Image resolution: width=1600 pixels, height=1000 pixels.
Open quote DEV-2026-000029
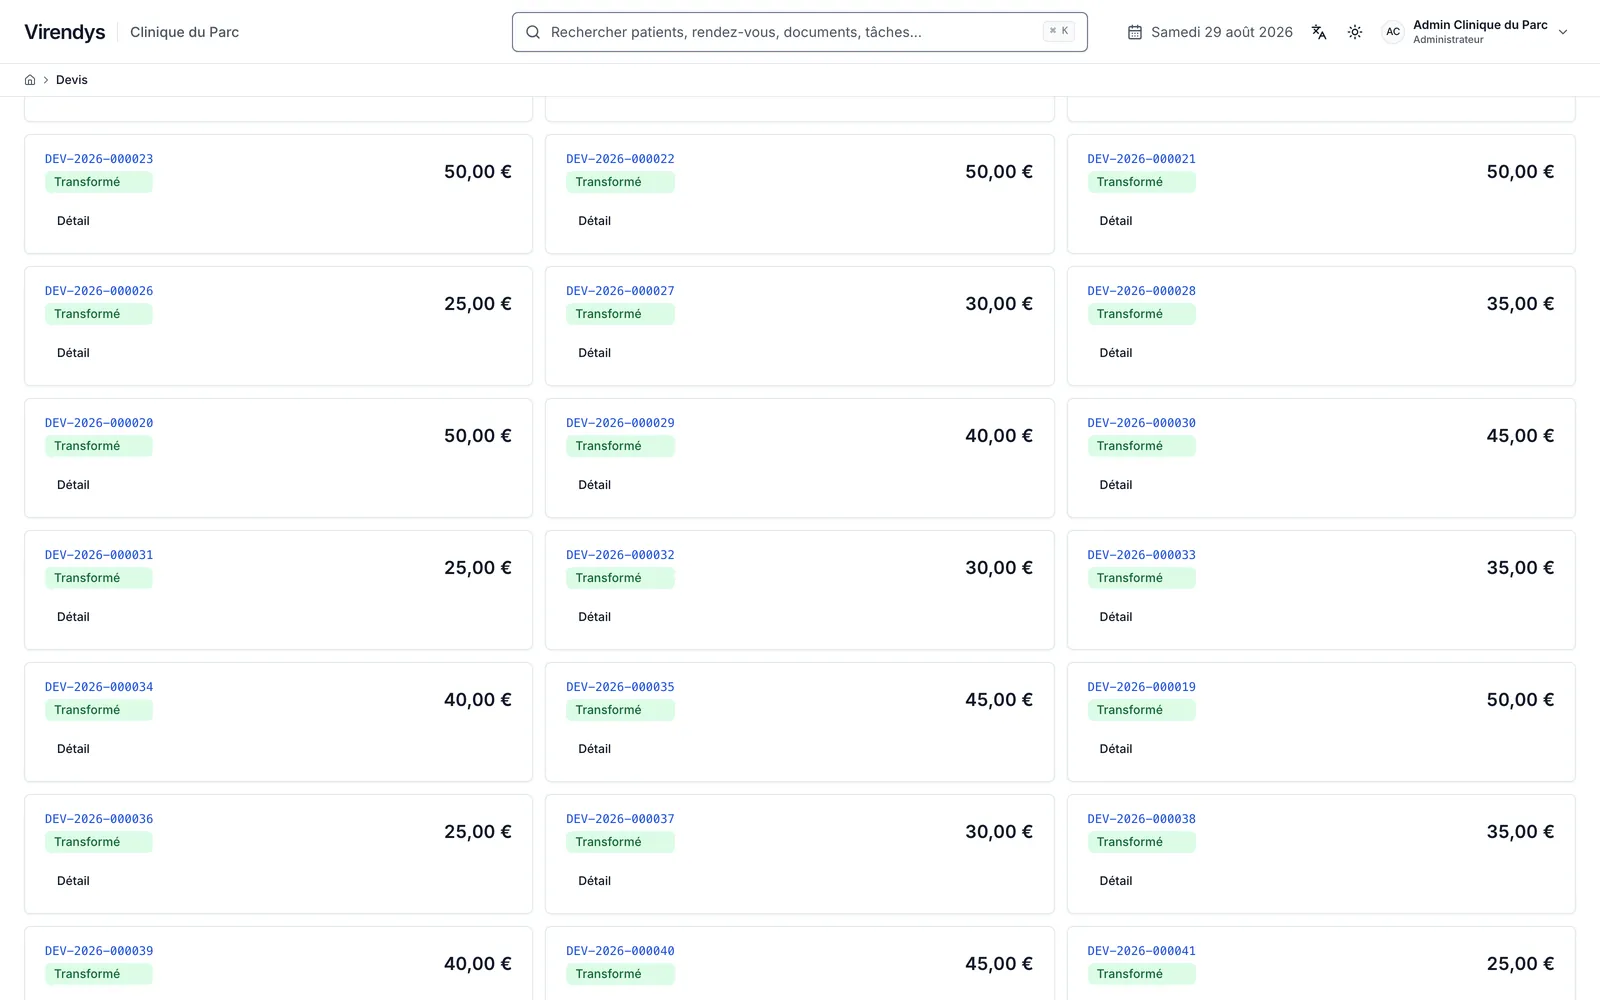tap(620, 423)
